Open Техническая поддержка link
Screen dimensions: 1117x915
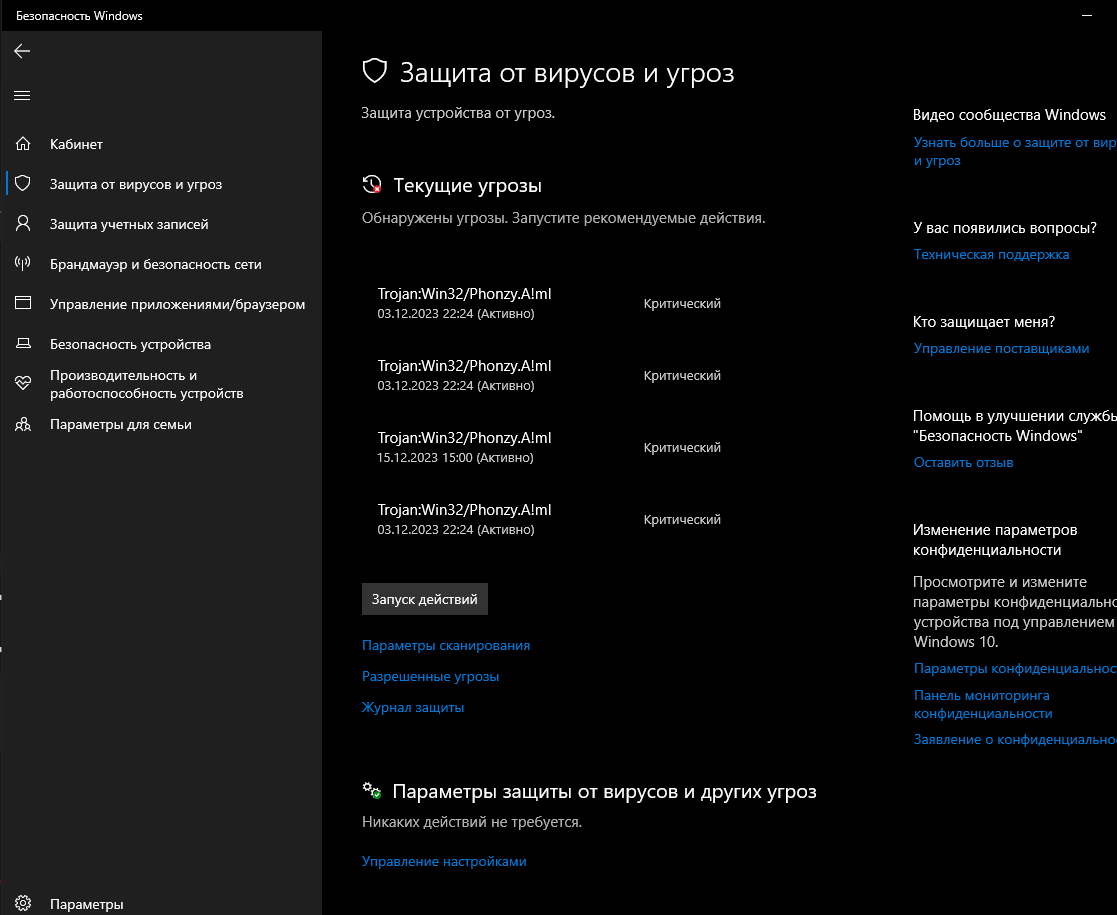(x=991, y=254)
